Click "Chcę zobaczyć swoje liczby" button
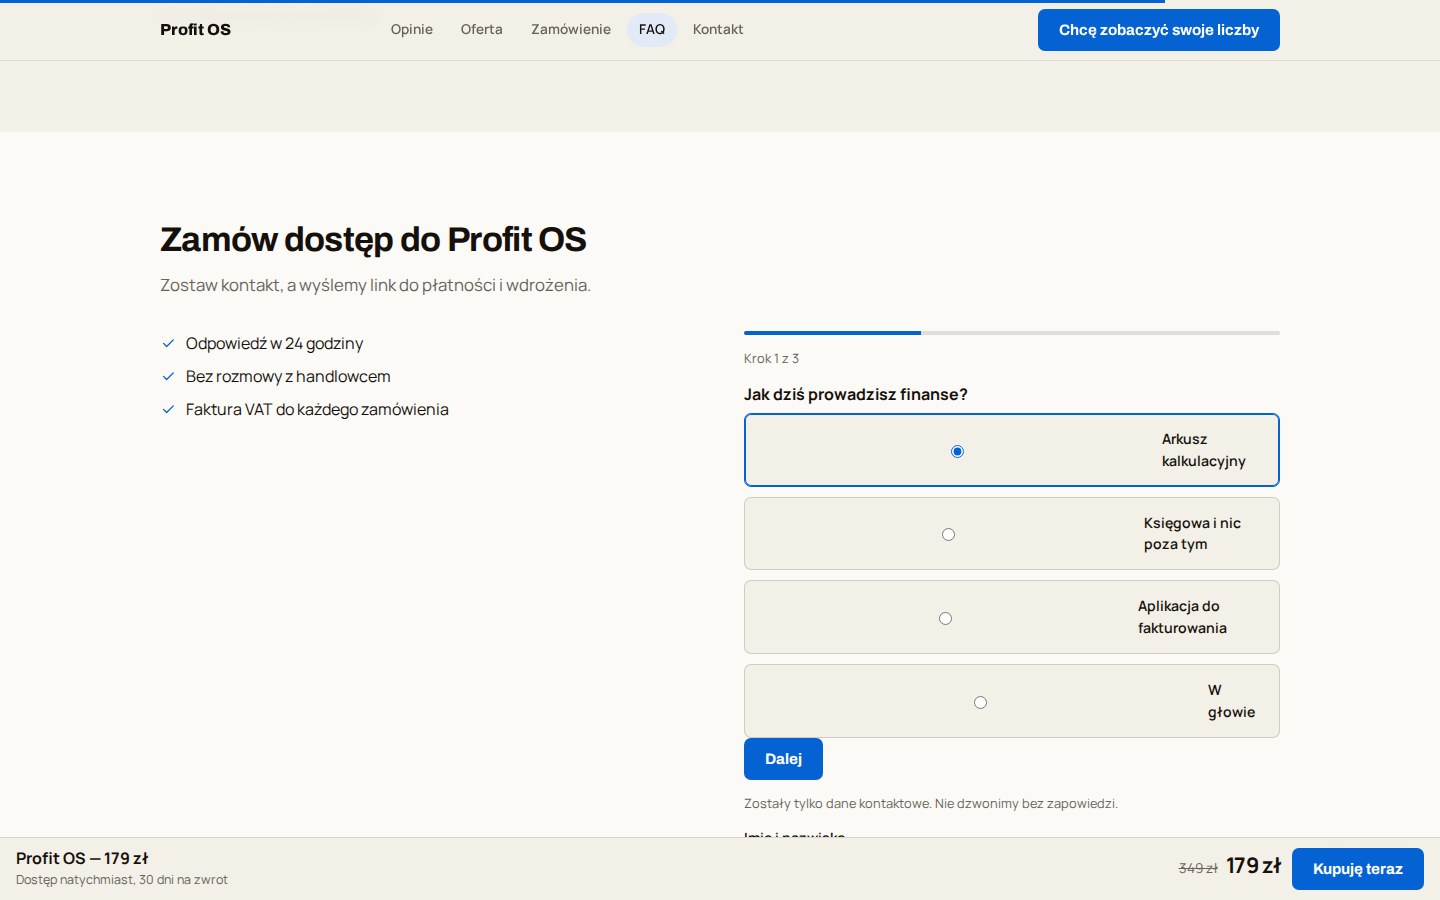The height and width of the screenshot is (900, 1440). [x=1159, y=30]
